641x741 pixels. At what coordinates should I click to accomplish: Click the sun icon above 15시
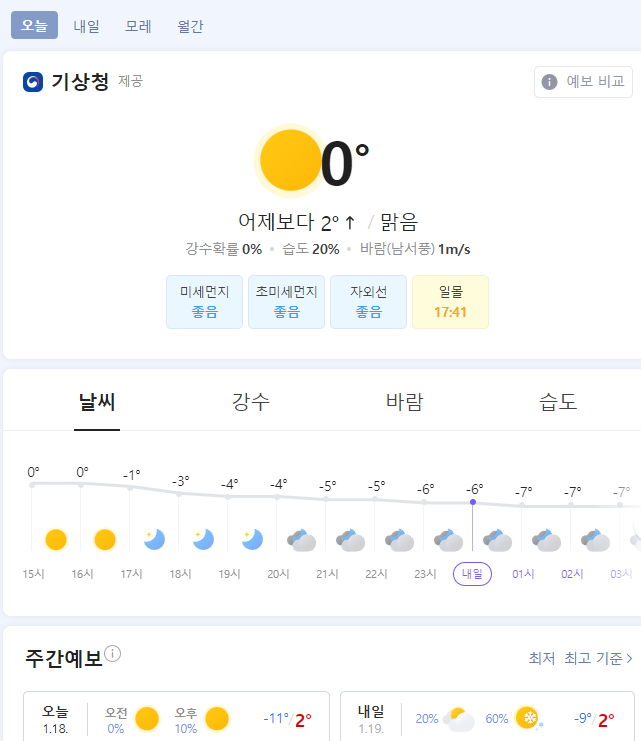[56, 540]
